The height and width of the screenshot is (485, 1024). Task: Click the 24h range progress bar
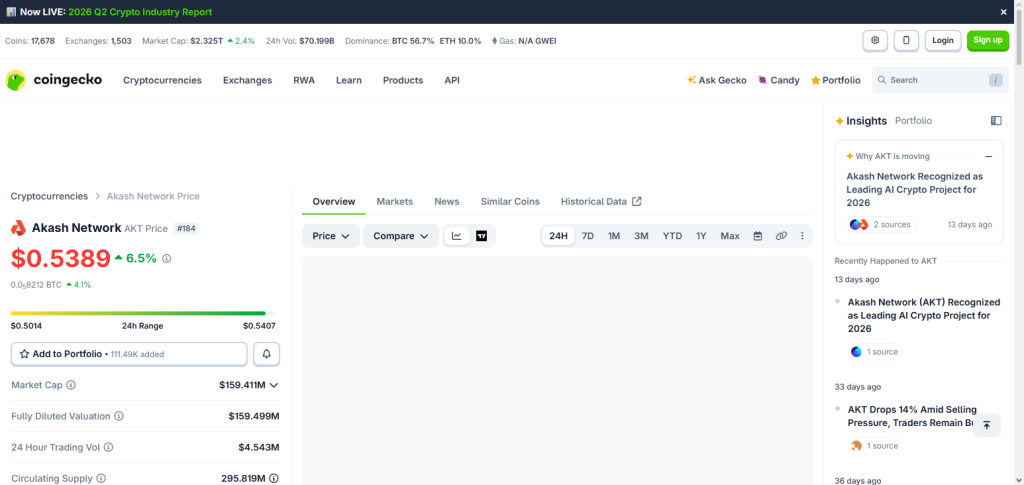tap(143, 313)
